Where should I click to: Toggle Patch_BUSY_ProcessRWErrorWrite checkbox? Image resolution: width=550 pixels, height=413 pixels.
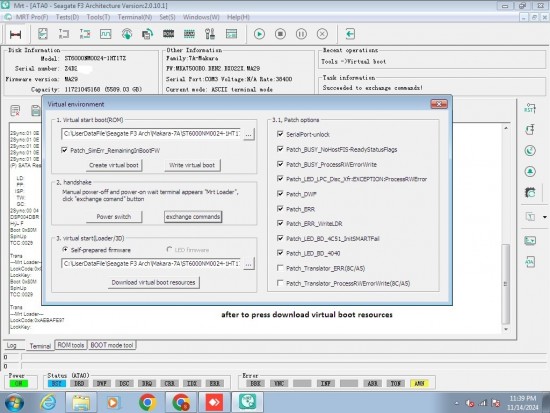[x=280, y=164]
